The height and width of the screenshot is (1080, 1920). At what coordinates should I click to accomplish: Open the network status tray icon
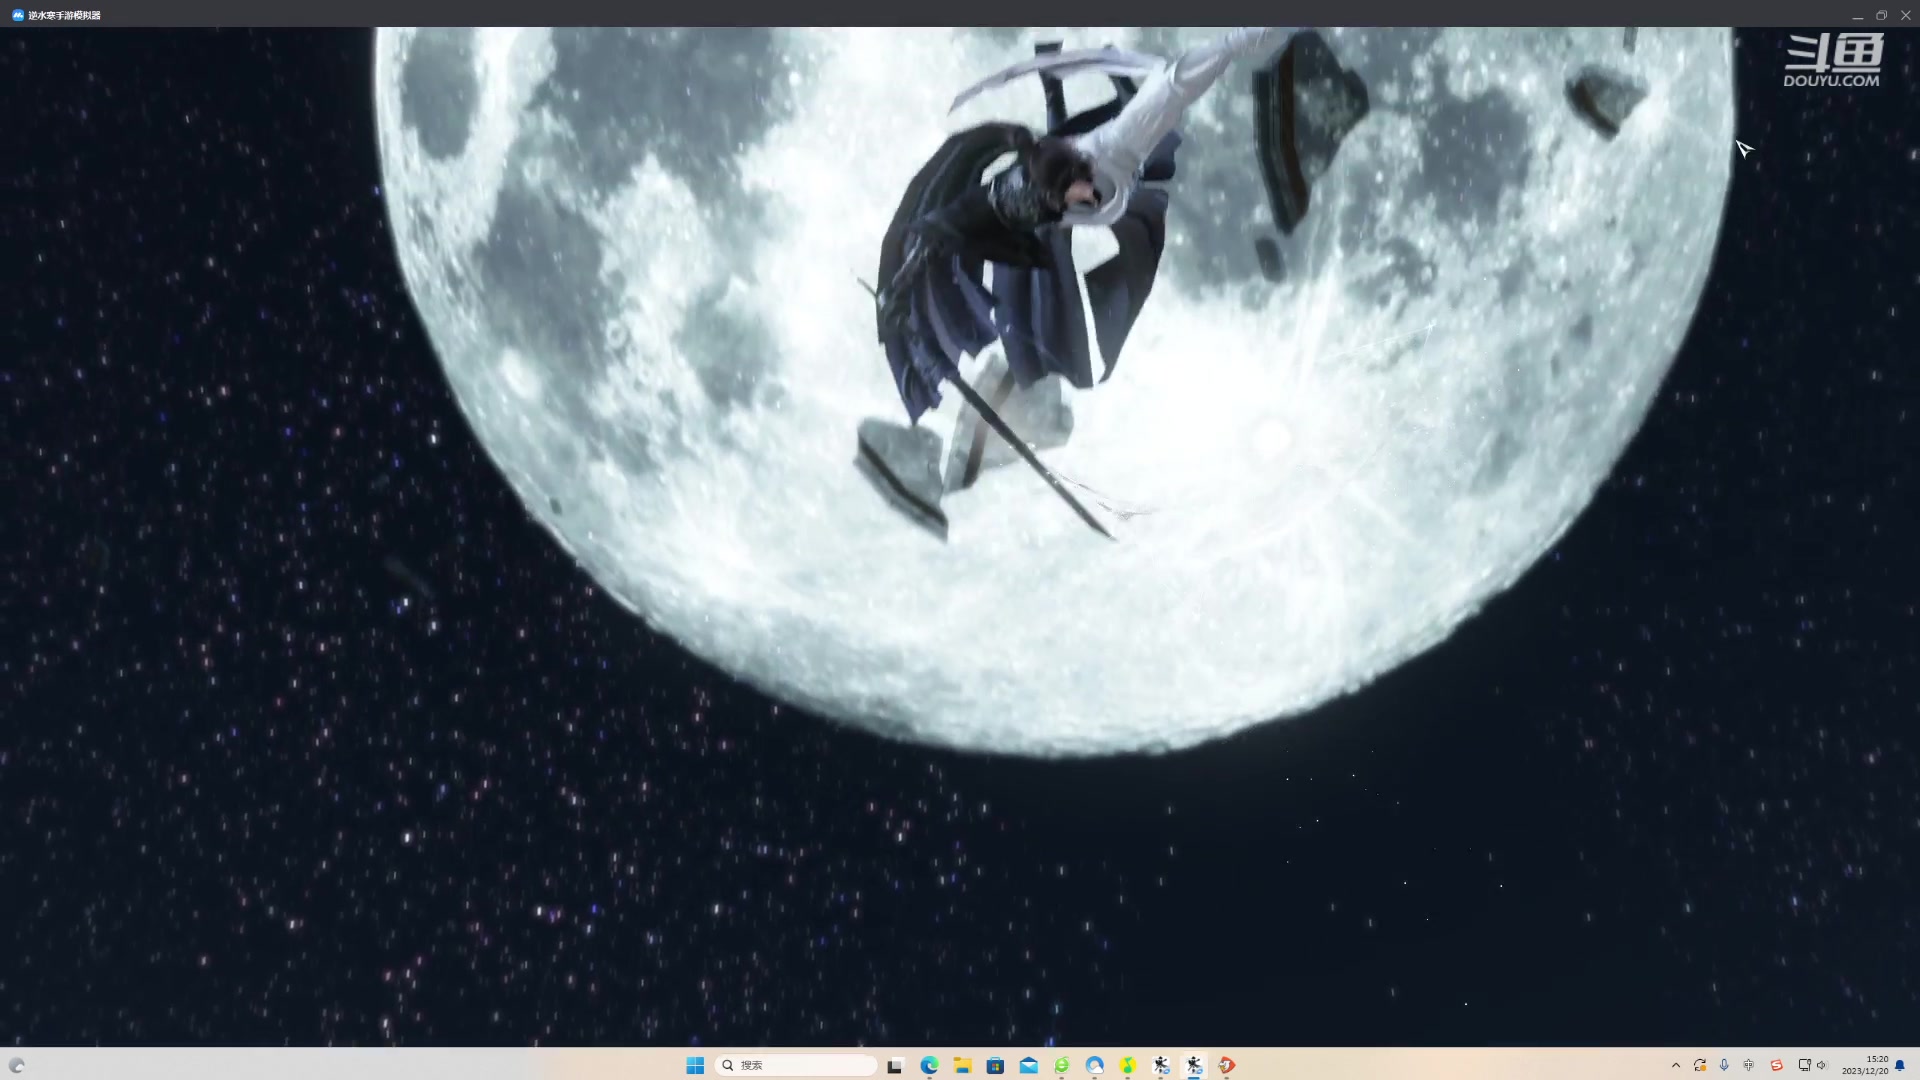pos(1805,1065)
